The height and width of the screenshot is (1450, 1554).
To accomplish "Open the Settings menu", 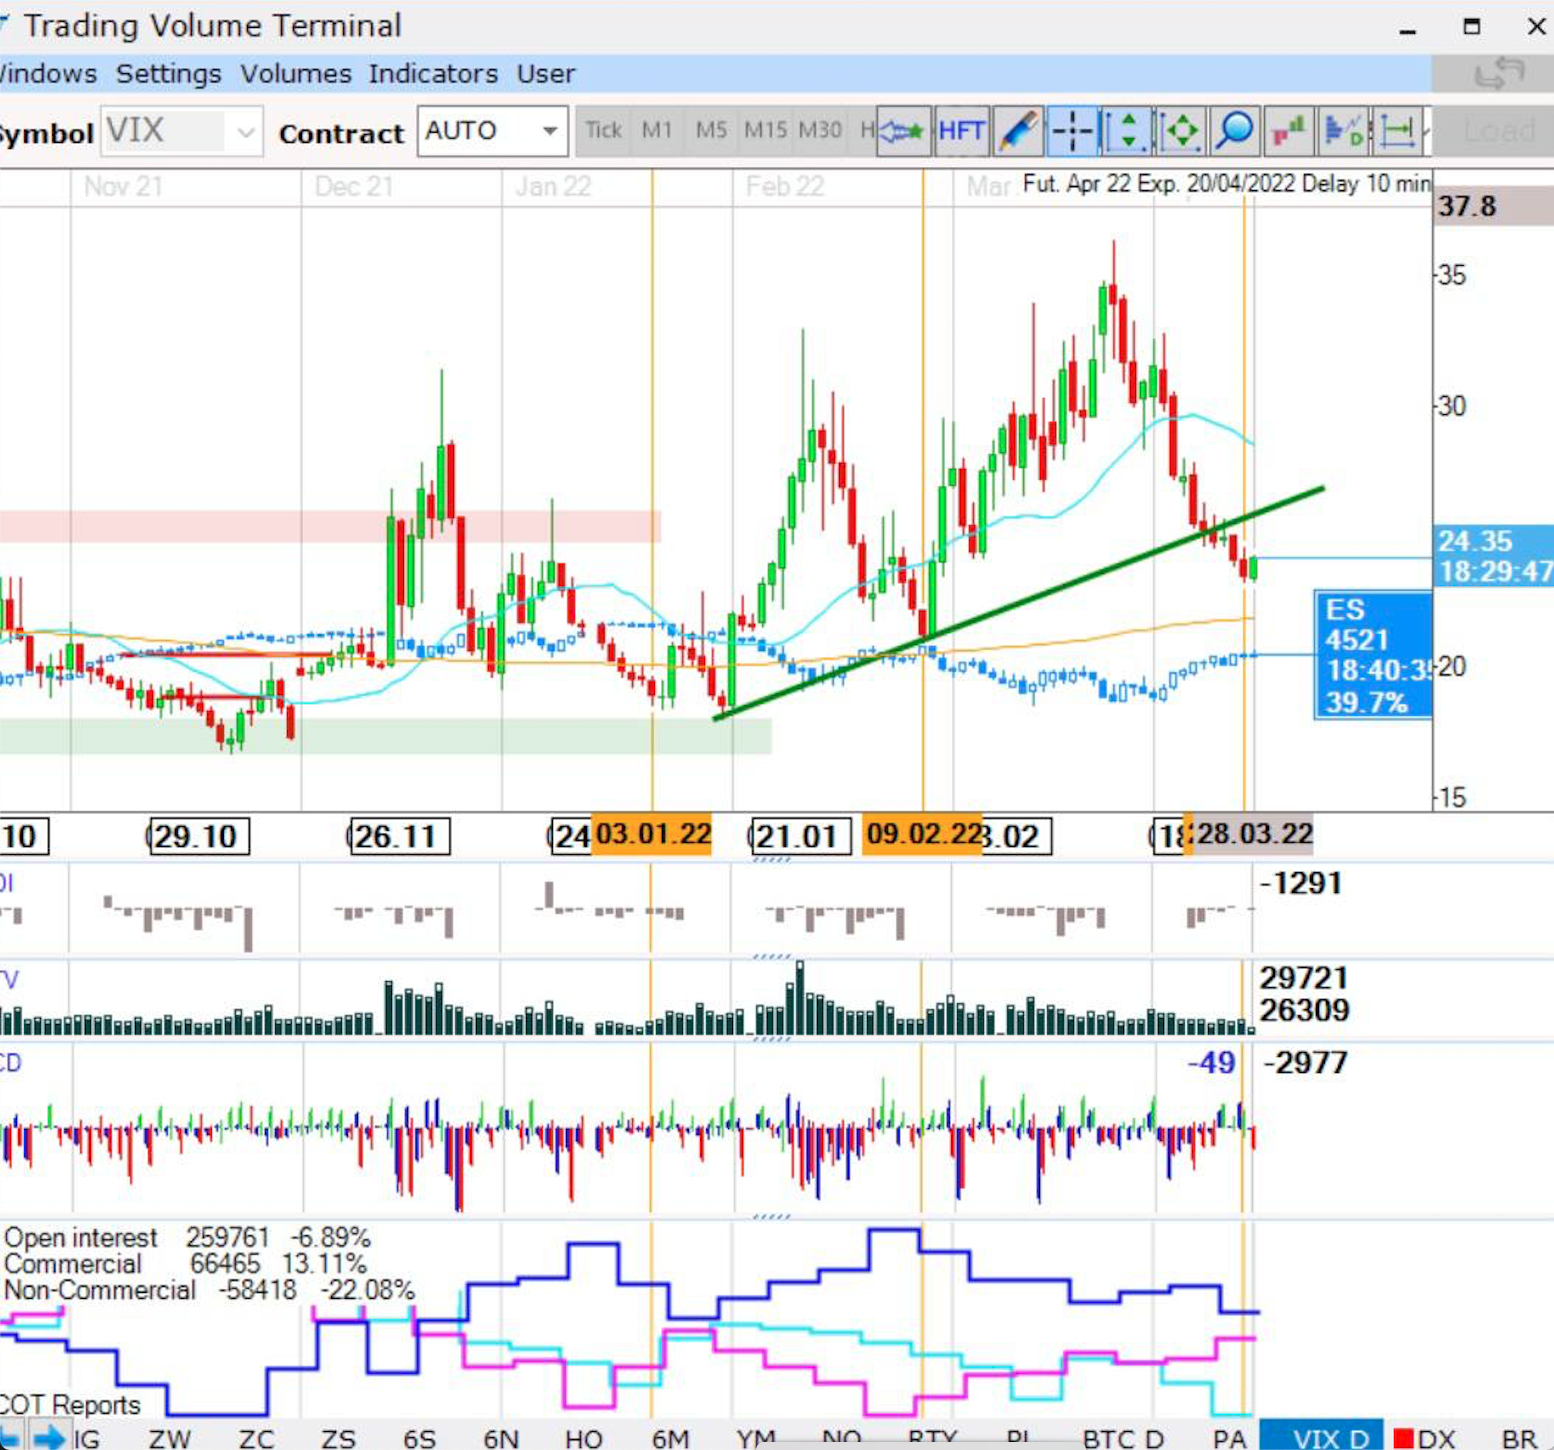I will 168,74.
